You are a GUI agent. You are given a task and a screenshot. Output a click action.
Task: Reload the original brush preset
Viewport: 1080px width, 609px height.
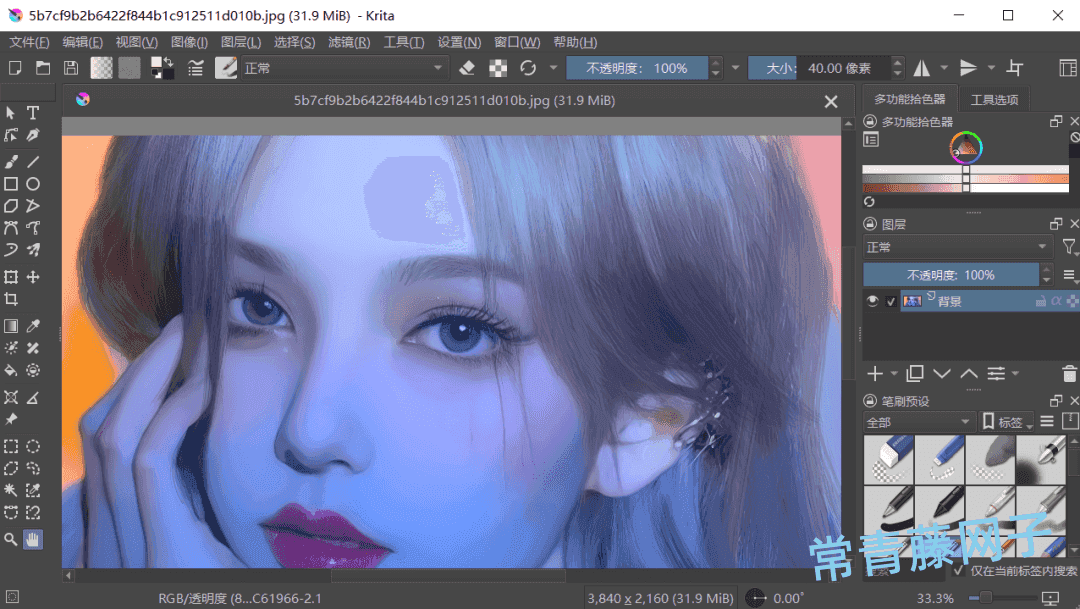(x=528, y=68)
